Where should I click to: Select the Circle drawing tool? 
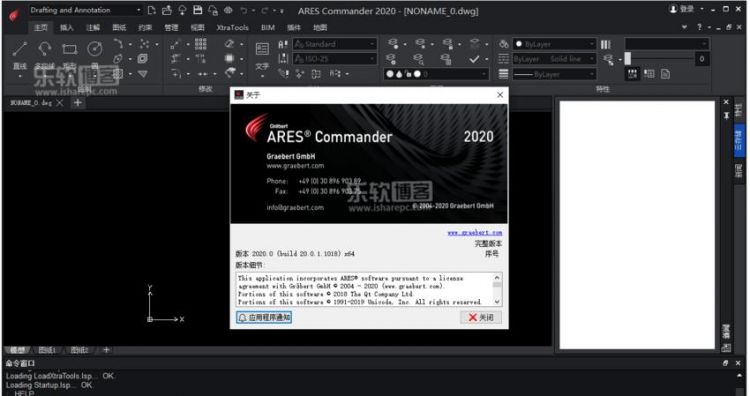coord(95,49)
